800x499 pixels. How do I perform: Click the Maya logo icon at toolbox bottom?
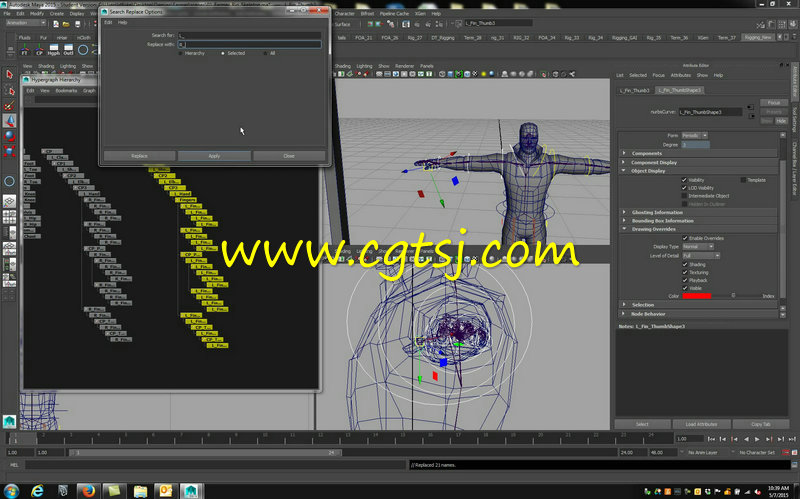pyautogui.click(x=9, y=421)
